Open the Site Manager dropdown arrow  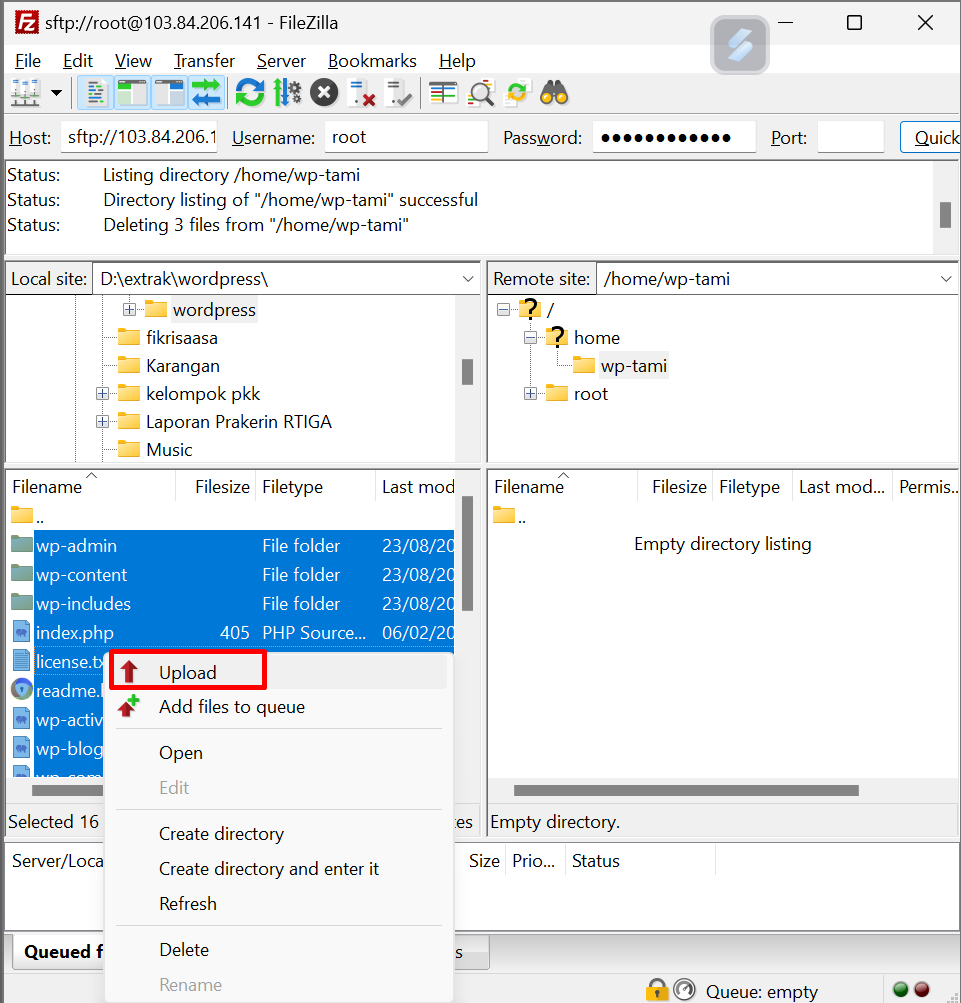click(x=57, y=93)
